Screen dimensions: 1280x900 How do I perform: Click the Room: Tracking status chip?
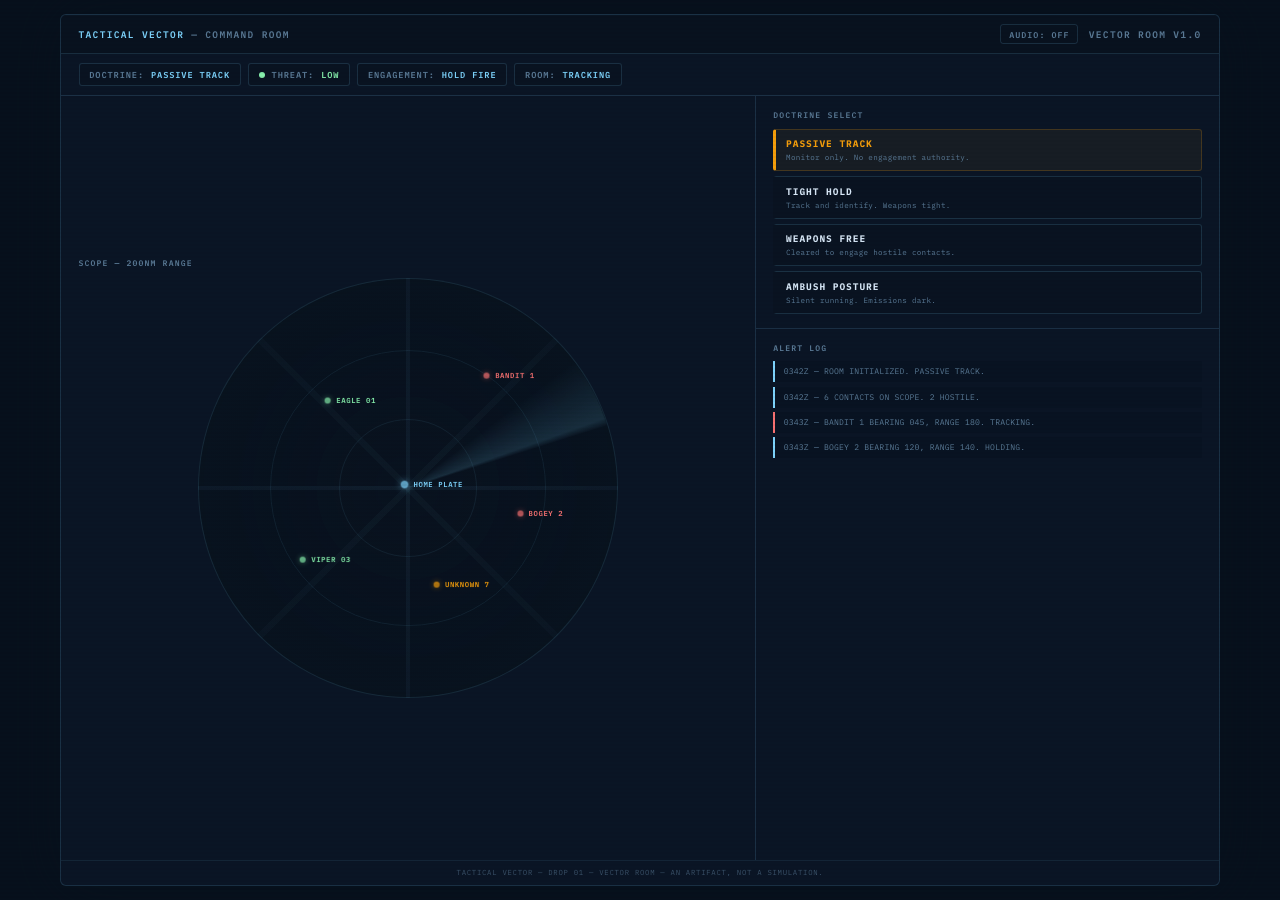[x=568, y=75]
